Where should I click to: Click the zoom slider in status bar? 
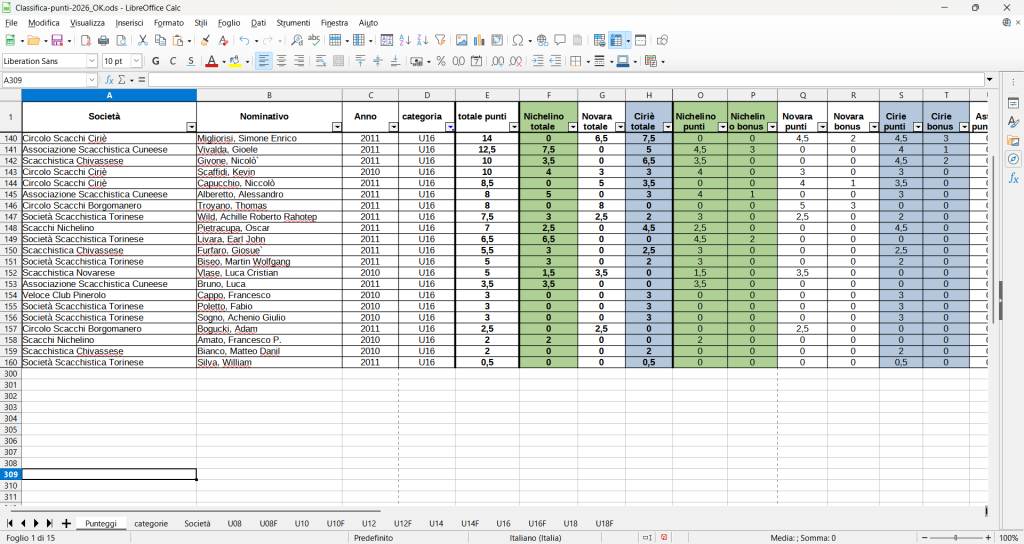coord(955,538)
